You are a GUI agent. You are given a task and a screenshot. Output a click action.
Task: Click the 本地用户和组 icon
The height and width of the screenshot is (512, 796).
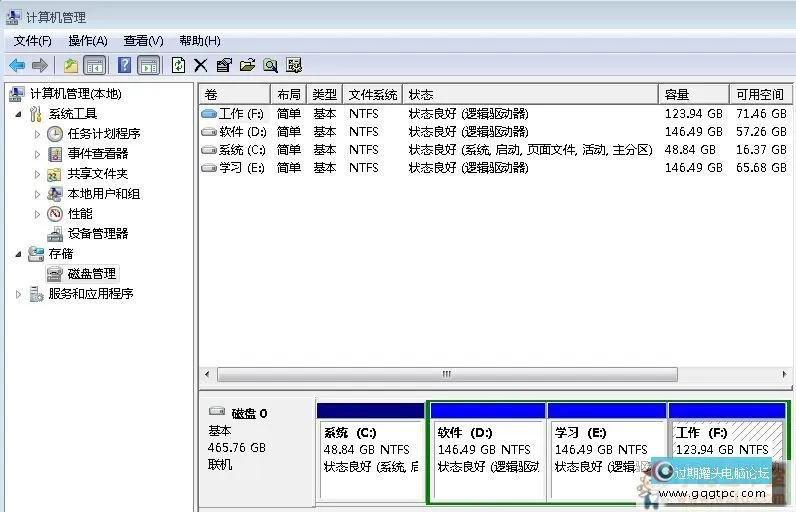[x=54, y=194]
